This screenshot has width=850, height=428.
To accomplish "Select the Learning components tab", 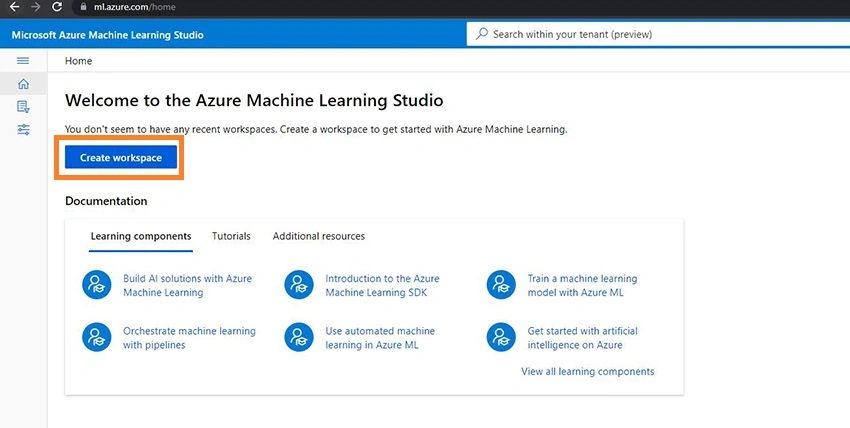I will click(x=141, y=236).
